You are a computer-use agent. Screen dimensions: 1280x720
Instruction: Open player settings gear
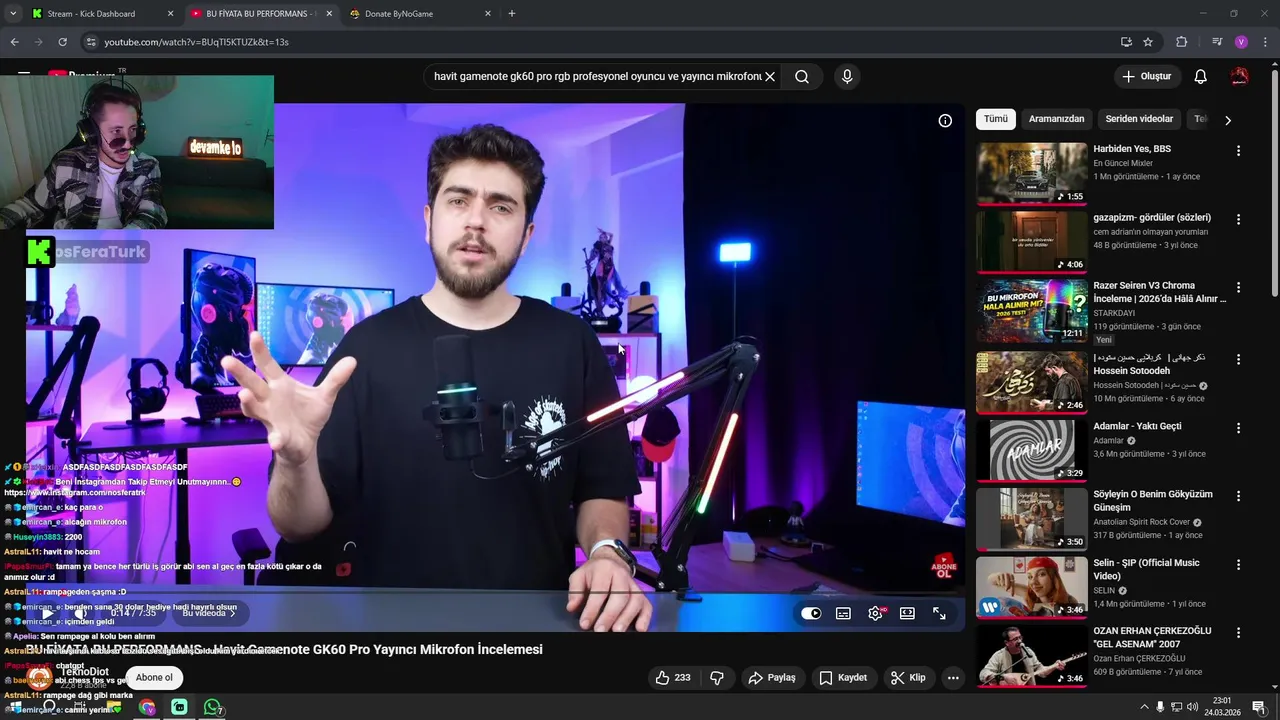[x=876, y=613]
